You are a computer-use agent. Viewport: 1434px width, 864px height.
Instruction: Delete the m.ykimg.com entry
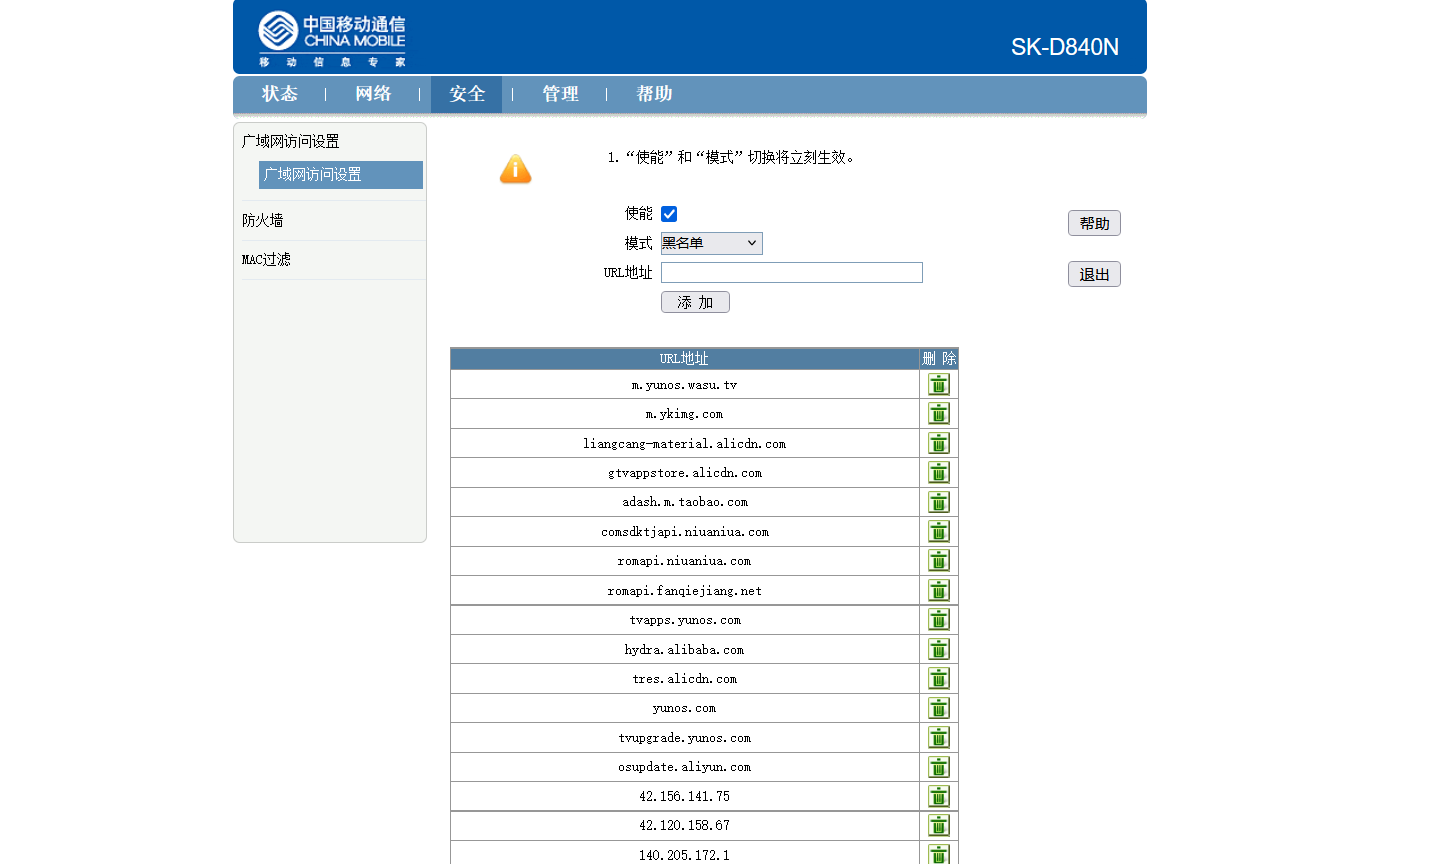click(939, 414)
